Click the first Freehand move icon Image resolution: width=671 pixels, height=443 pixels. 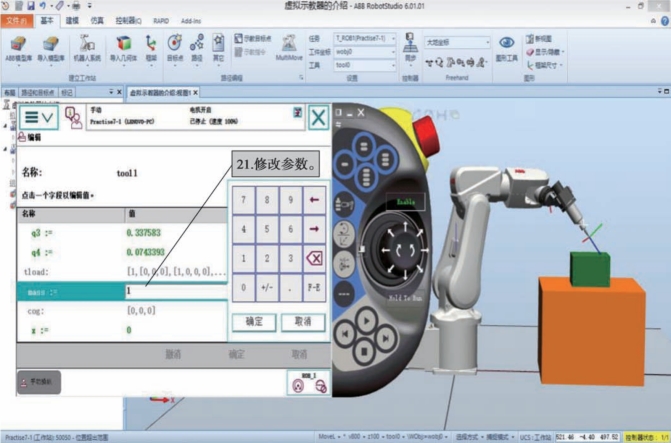point(429,63)
